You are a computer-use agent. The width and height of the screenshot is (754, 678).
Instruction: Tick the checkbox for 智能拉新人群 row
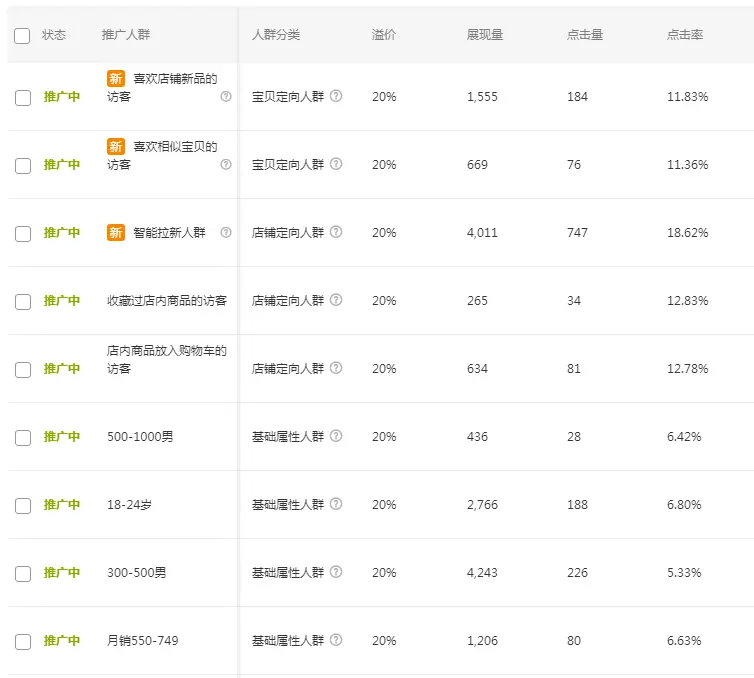(x=23, y=233)
